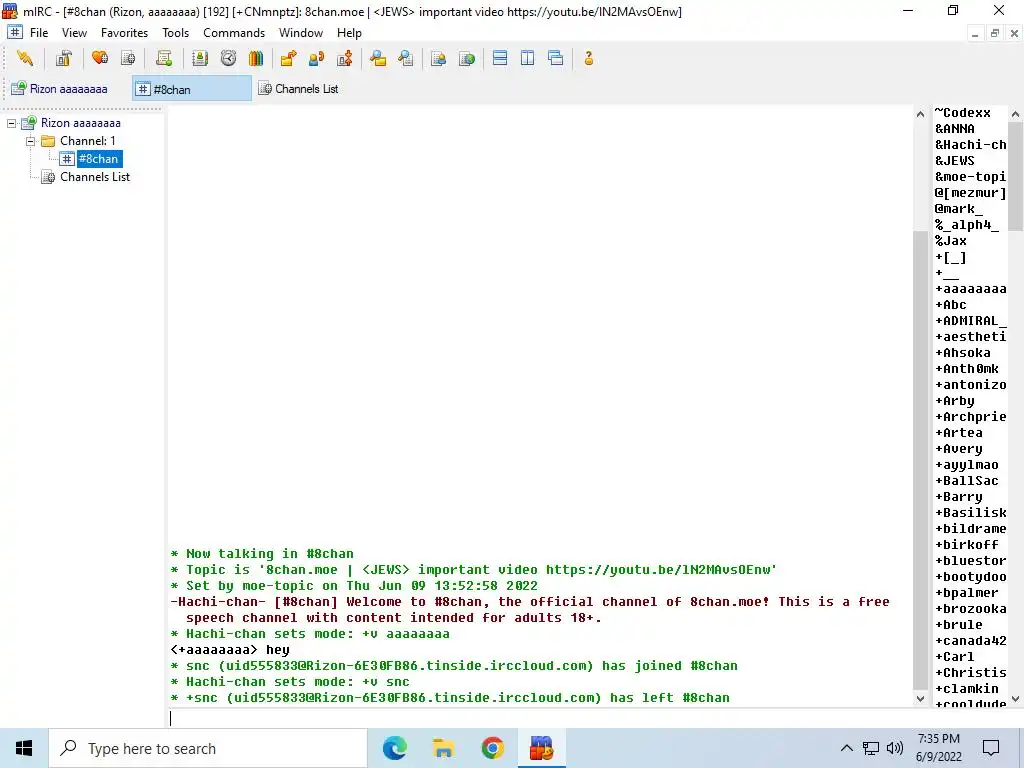Open the Commands menu
Viewport: 1024px width, 768px height.
[x=234, y=33]
